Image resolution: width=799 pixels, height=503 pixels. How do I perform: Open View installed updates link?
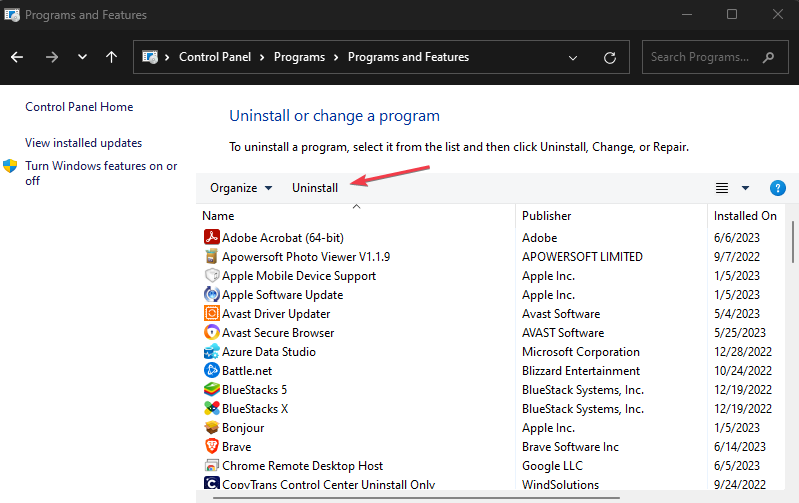point(84,143)
